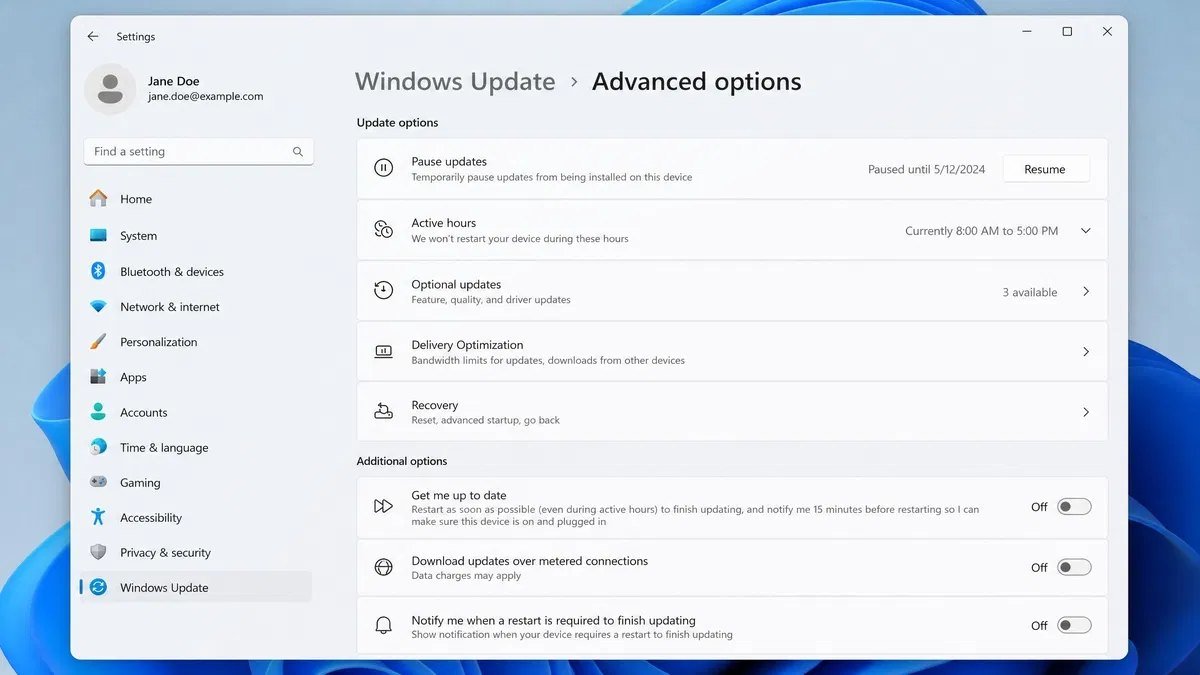Viewport: 1200px width, 675px height.
Task: Click 'Paused until 5/12/2024' text
Action: [x=926, y=169]
